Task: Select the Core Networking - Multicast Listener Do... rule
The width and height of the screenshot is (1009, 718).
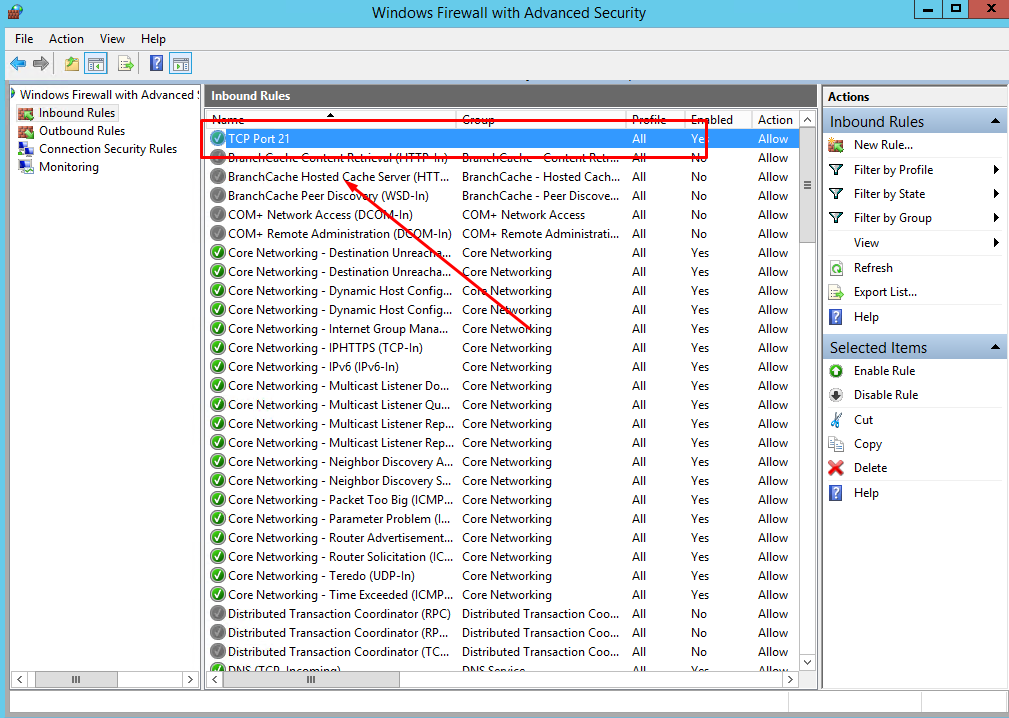Action: [x=503, y=386]
